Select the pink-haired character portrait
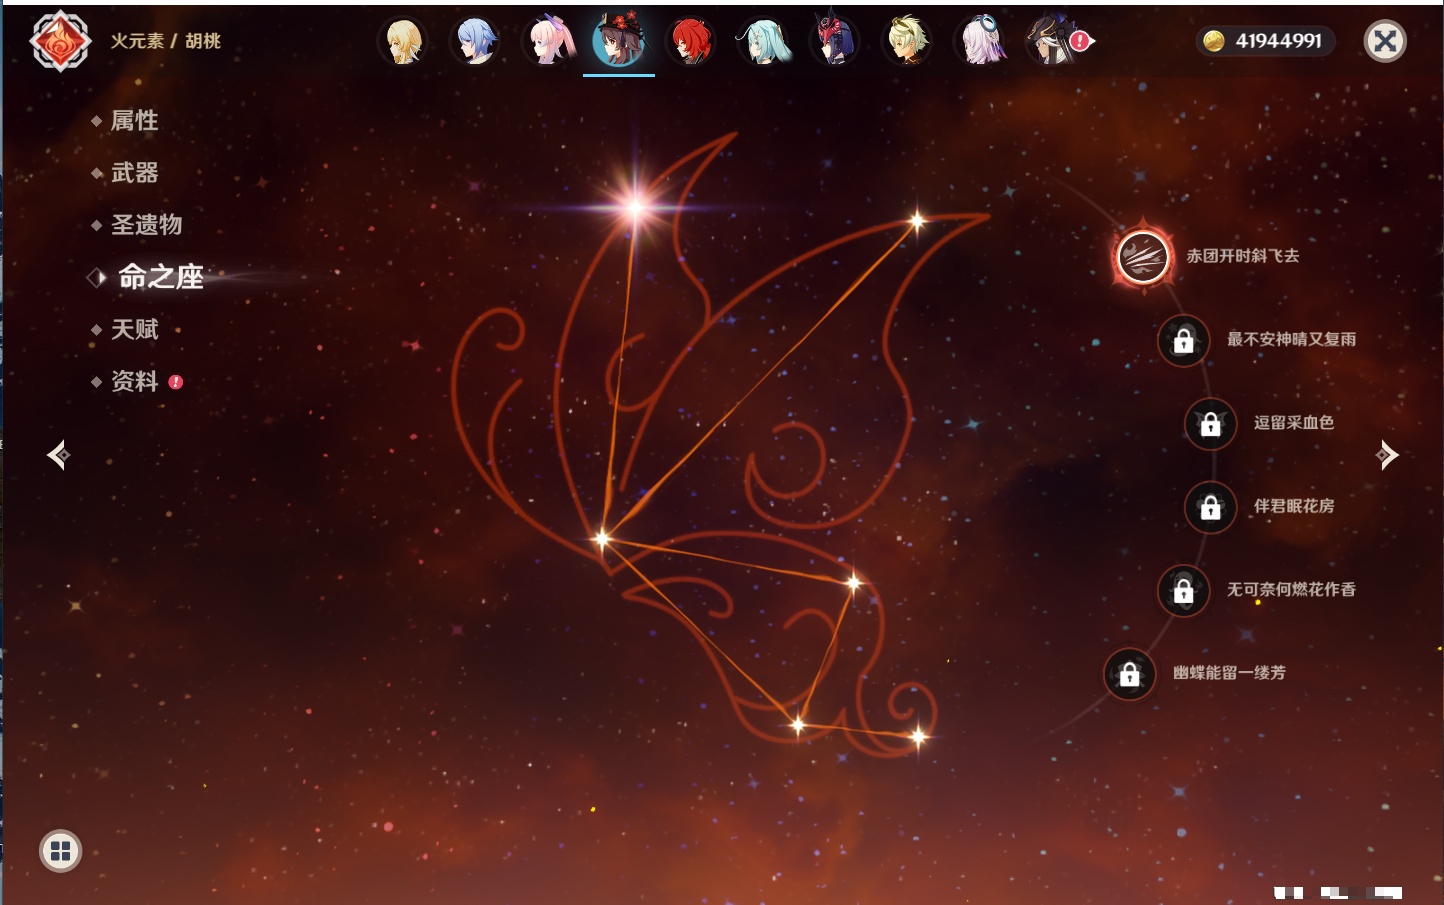1444x905 pixels. tap(548, 42)
